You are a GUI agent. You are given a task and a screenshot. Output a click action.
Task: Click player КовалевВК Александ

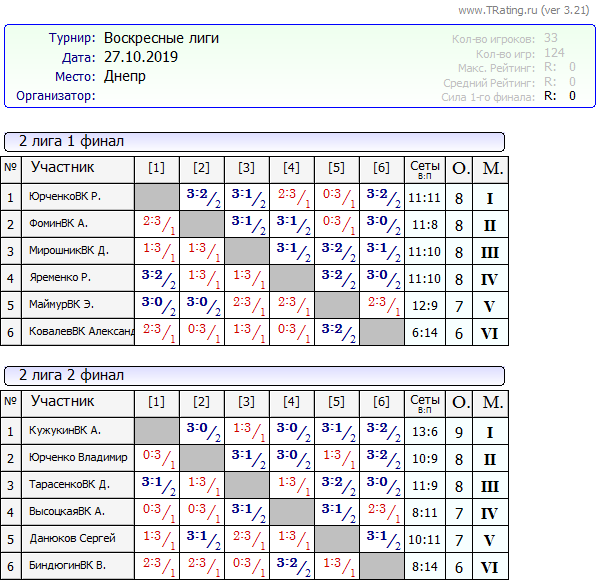tap(82, 332)
